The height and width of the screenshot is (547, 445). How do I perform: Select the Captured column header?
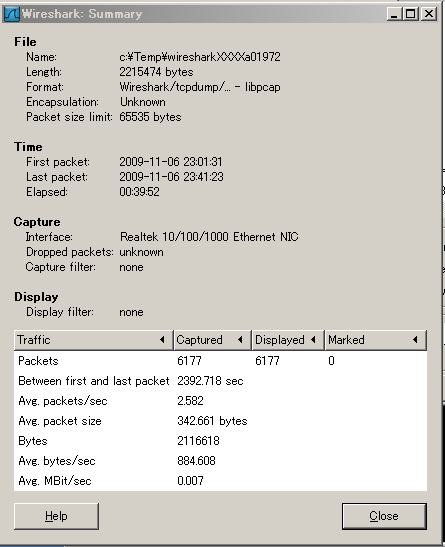coord(212,340)
